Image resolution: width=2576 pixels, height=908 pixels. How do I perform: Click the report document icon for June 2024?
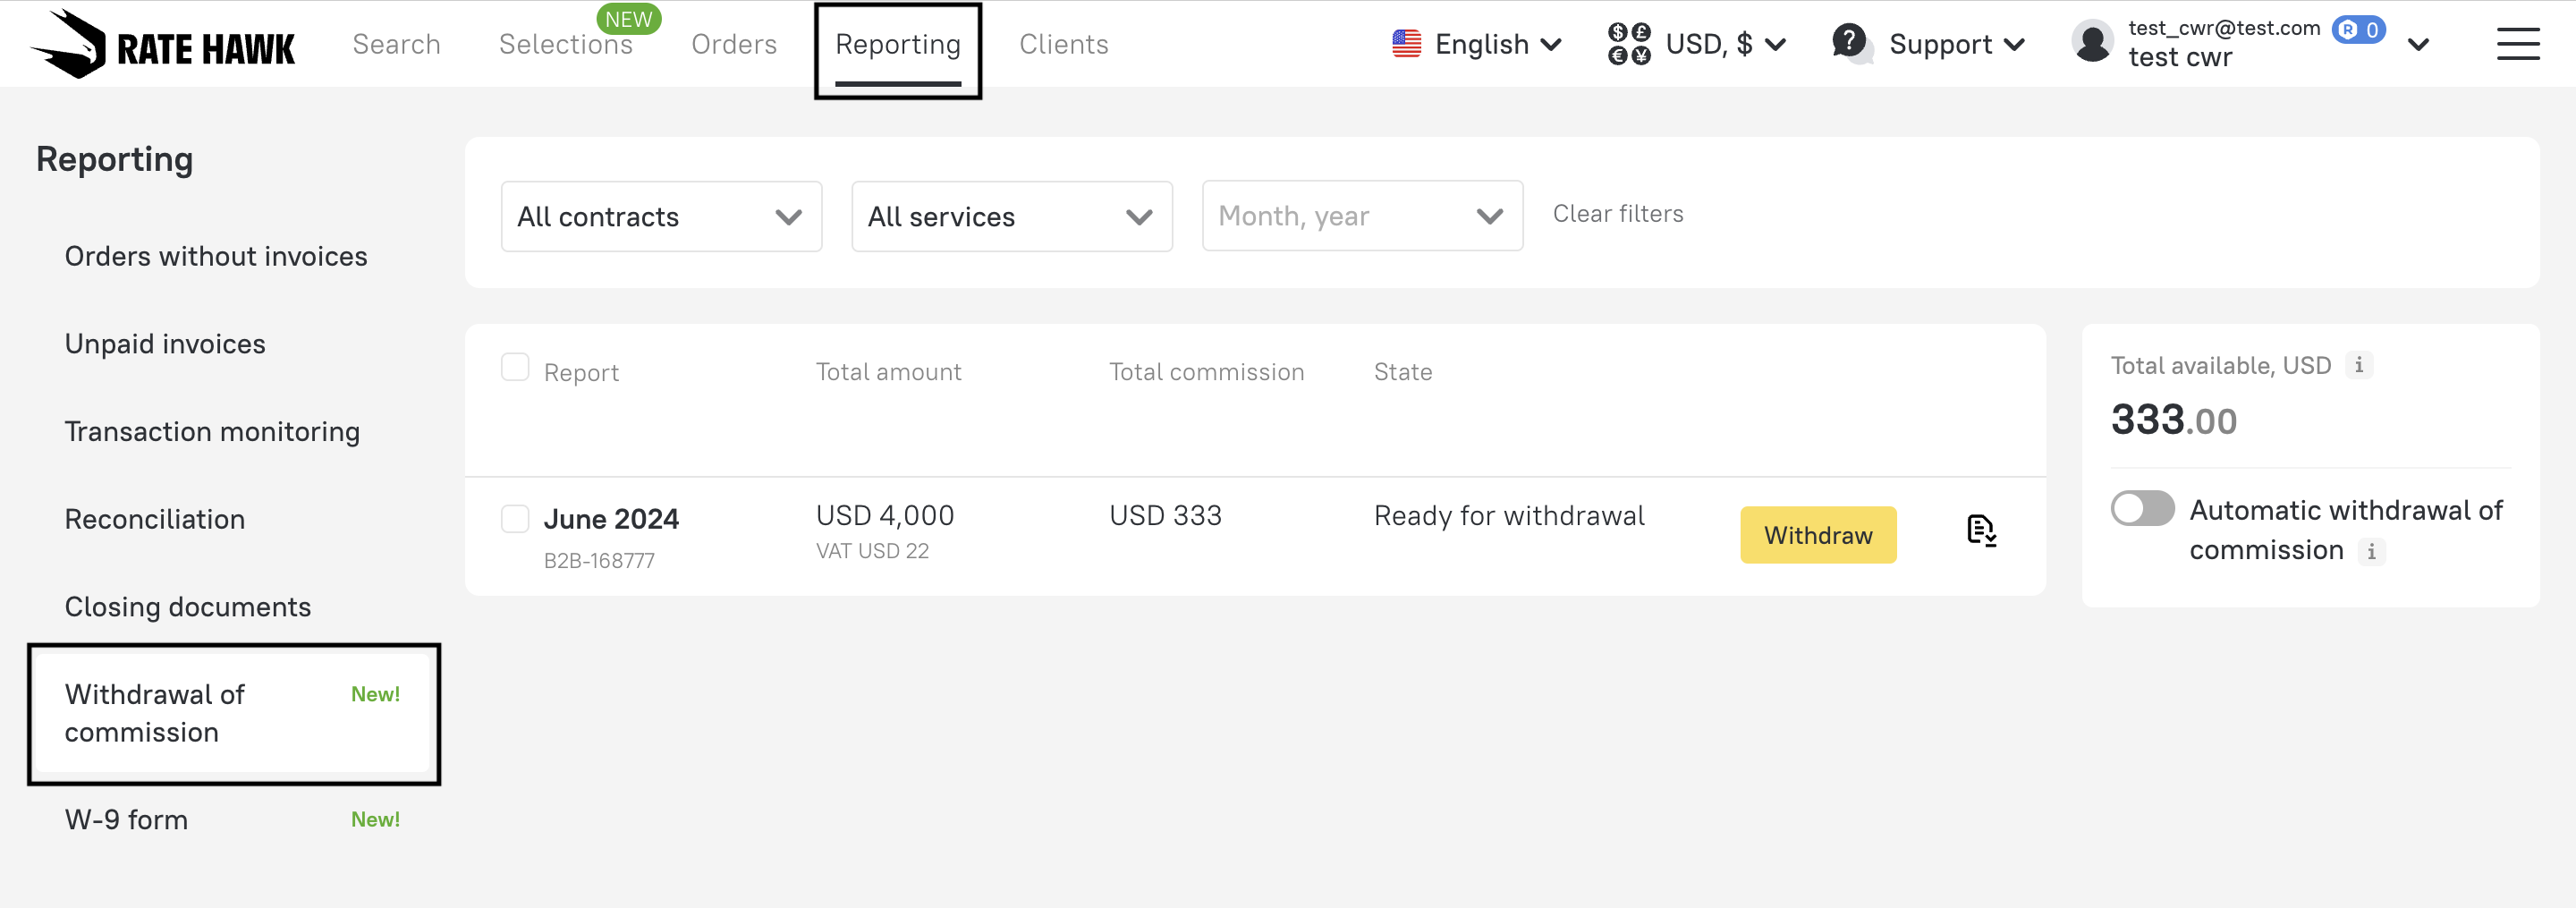[1980, 530]
